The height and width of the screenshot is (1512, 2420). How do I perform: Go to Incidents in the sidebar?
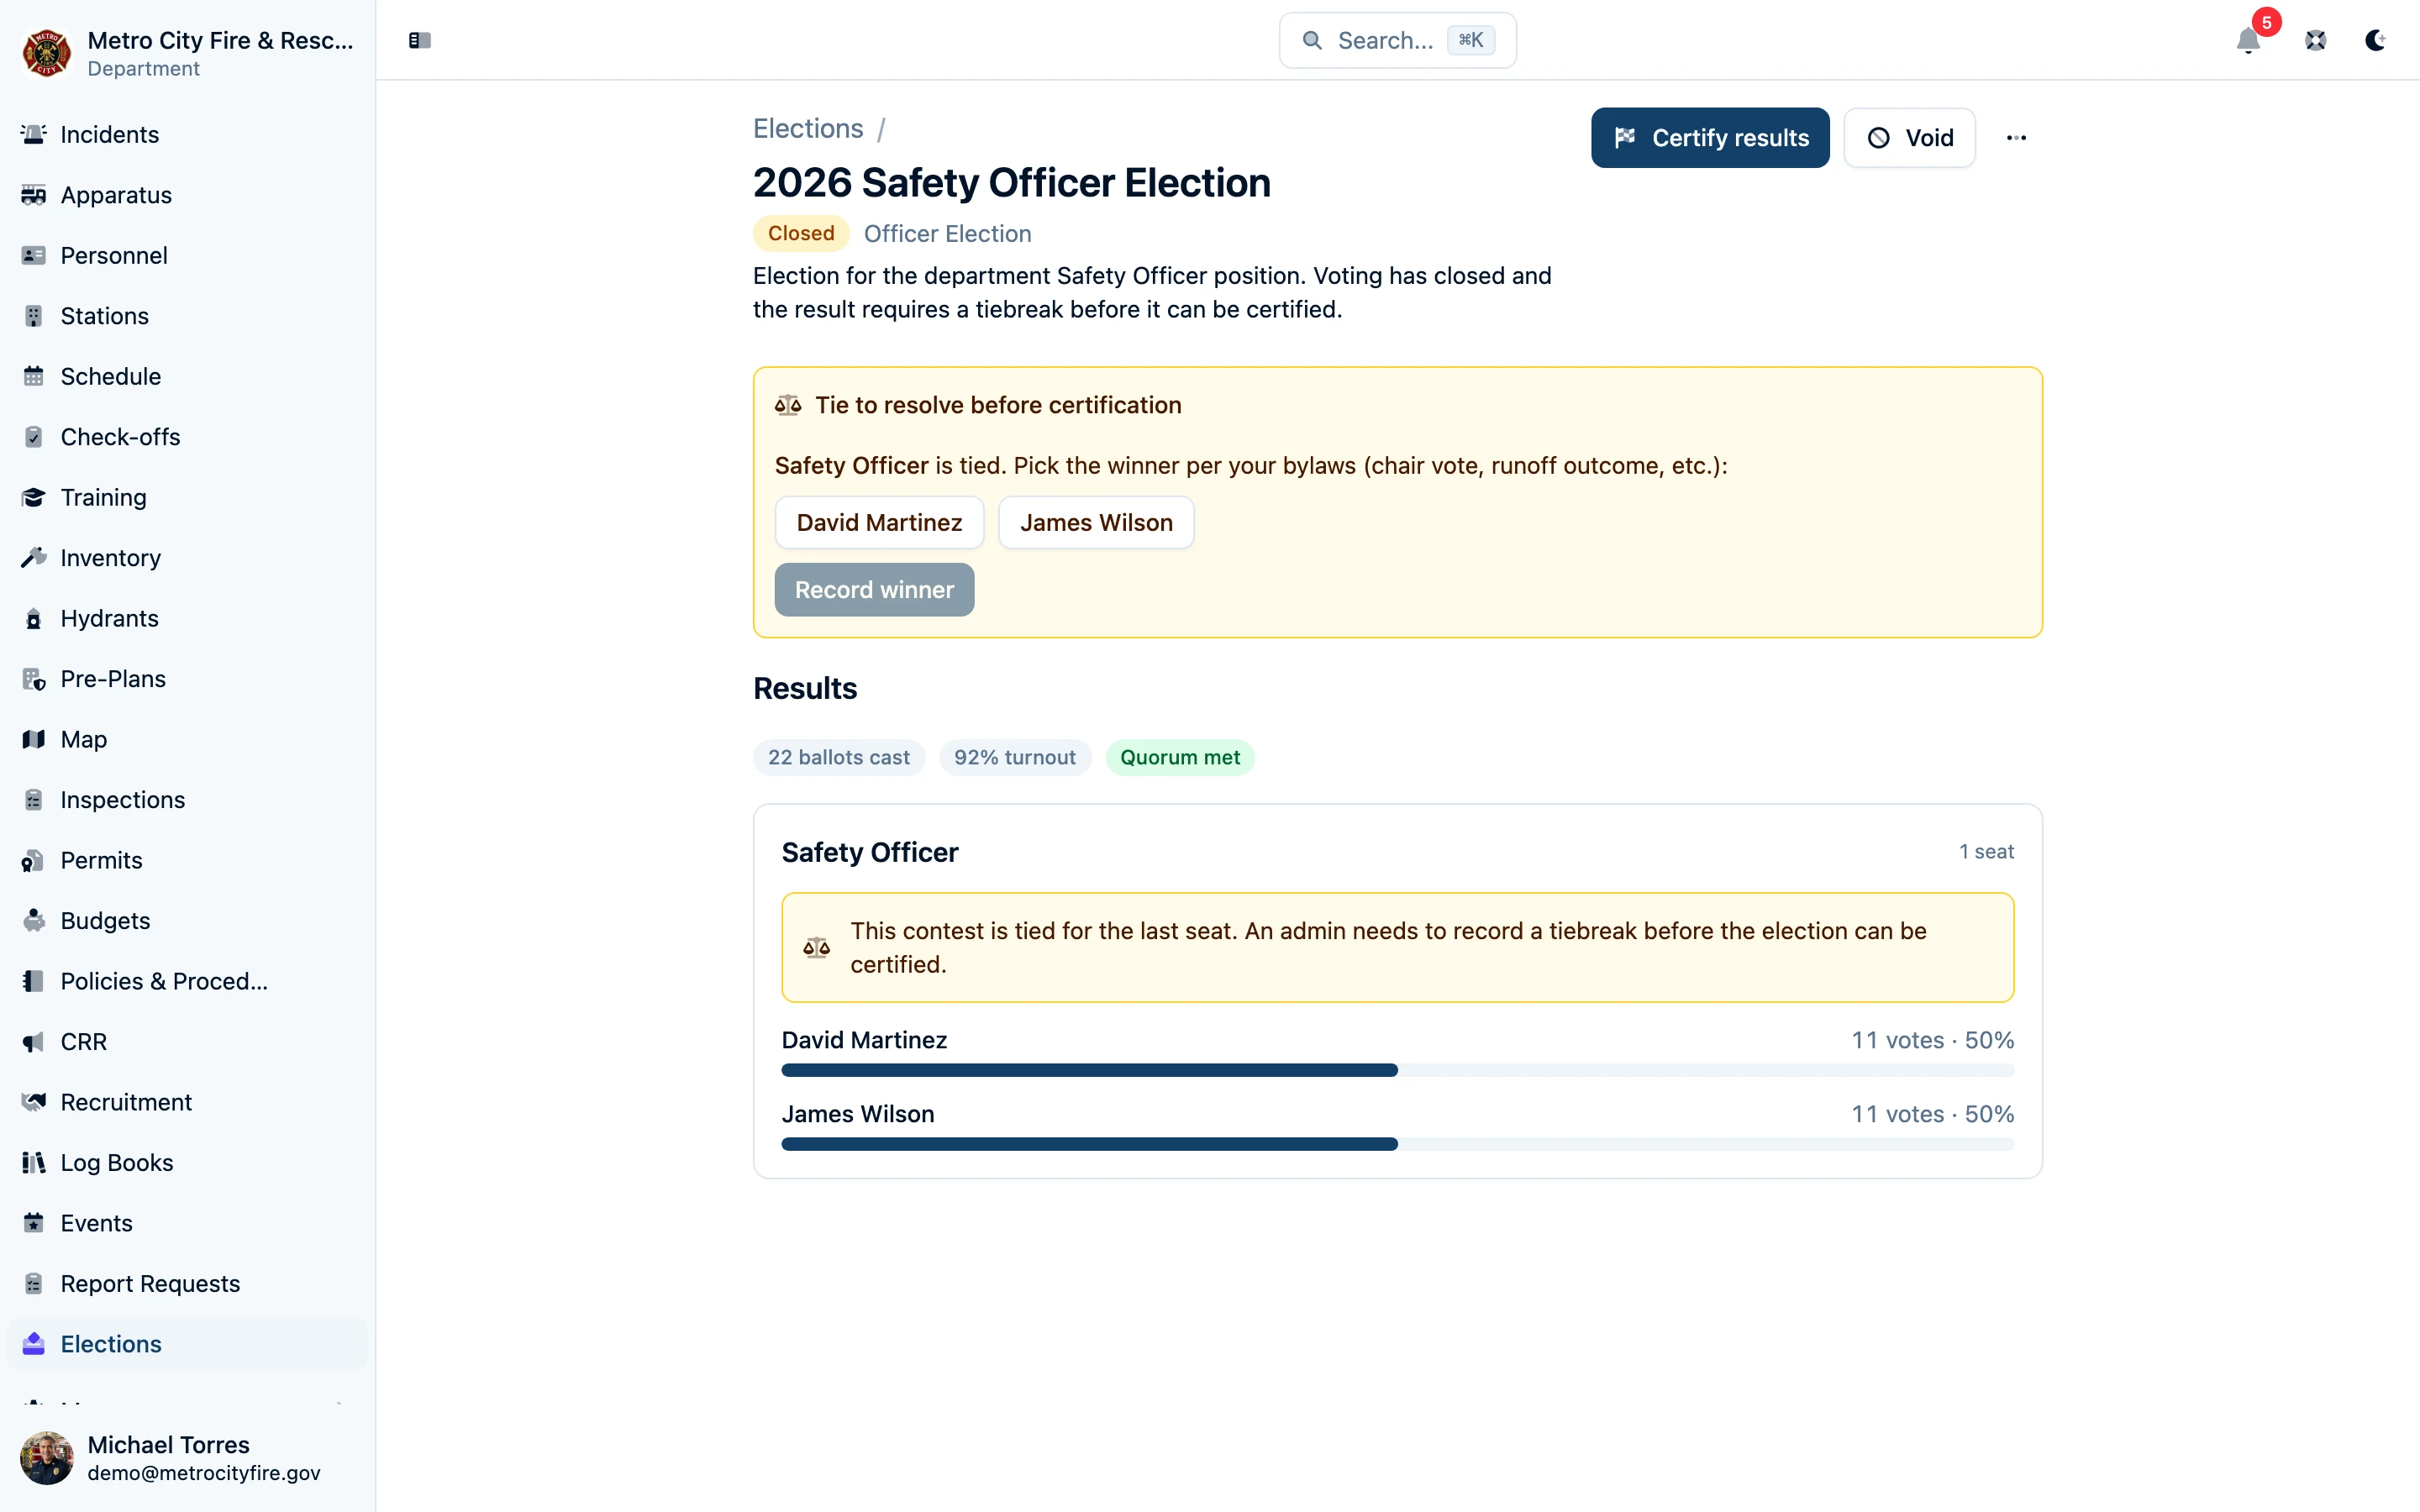point(187,134)
